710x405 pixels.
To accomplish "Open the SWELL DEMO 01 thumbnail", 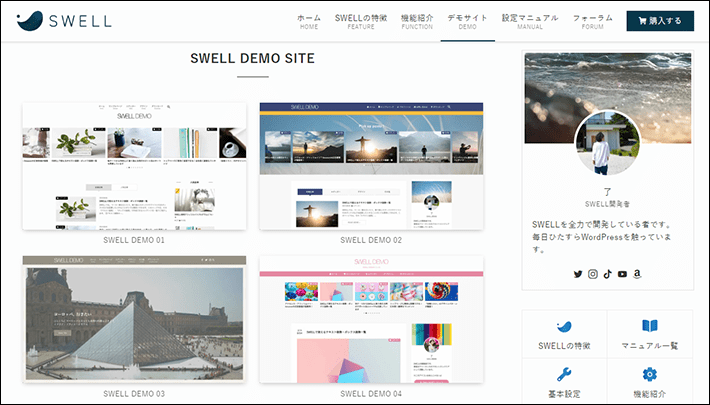I will [x=134, y=165].
